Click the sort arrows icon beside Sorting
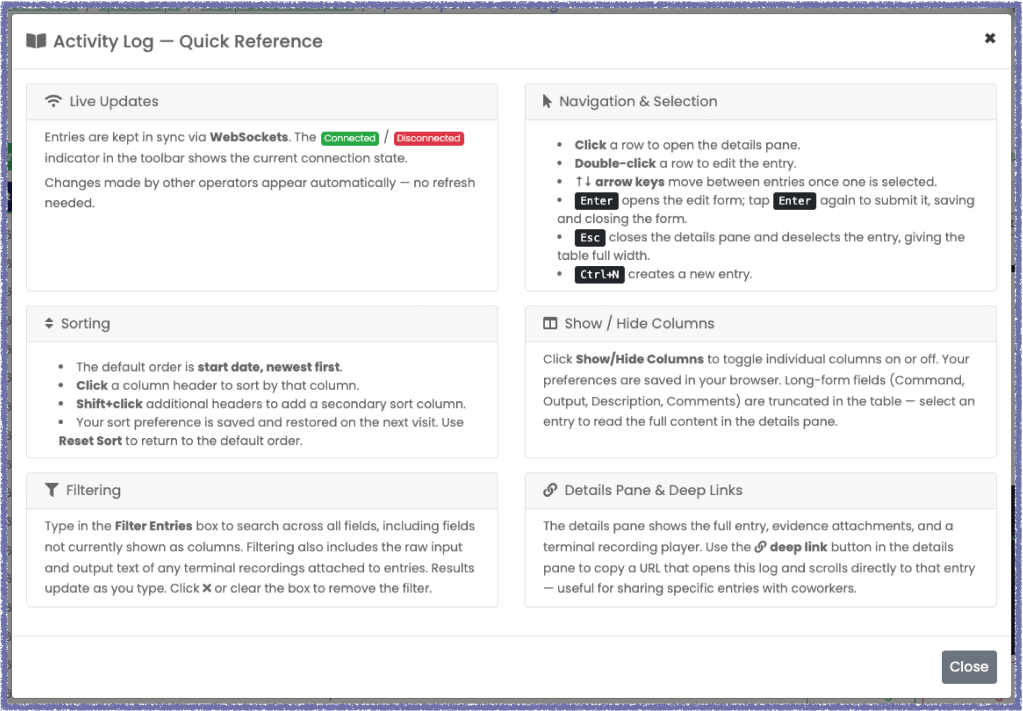The width and height of the screenshot is (1023, 711). [x=49, y=324]
